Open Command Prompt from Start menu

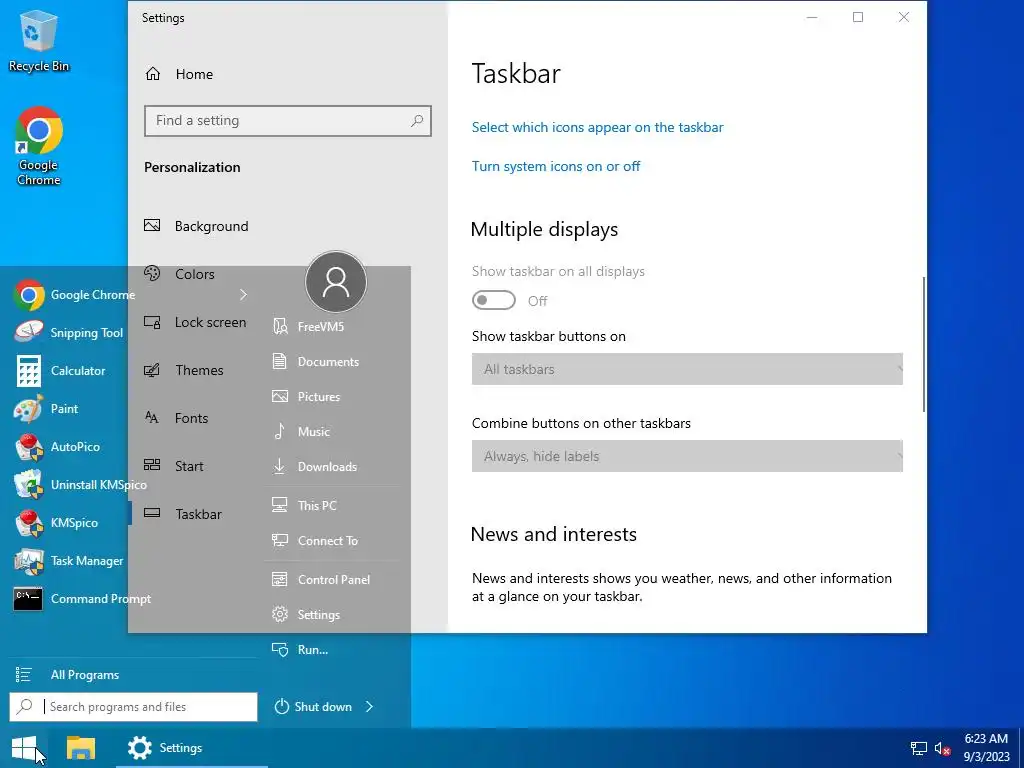(82, 598)
